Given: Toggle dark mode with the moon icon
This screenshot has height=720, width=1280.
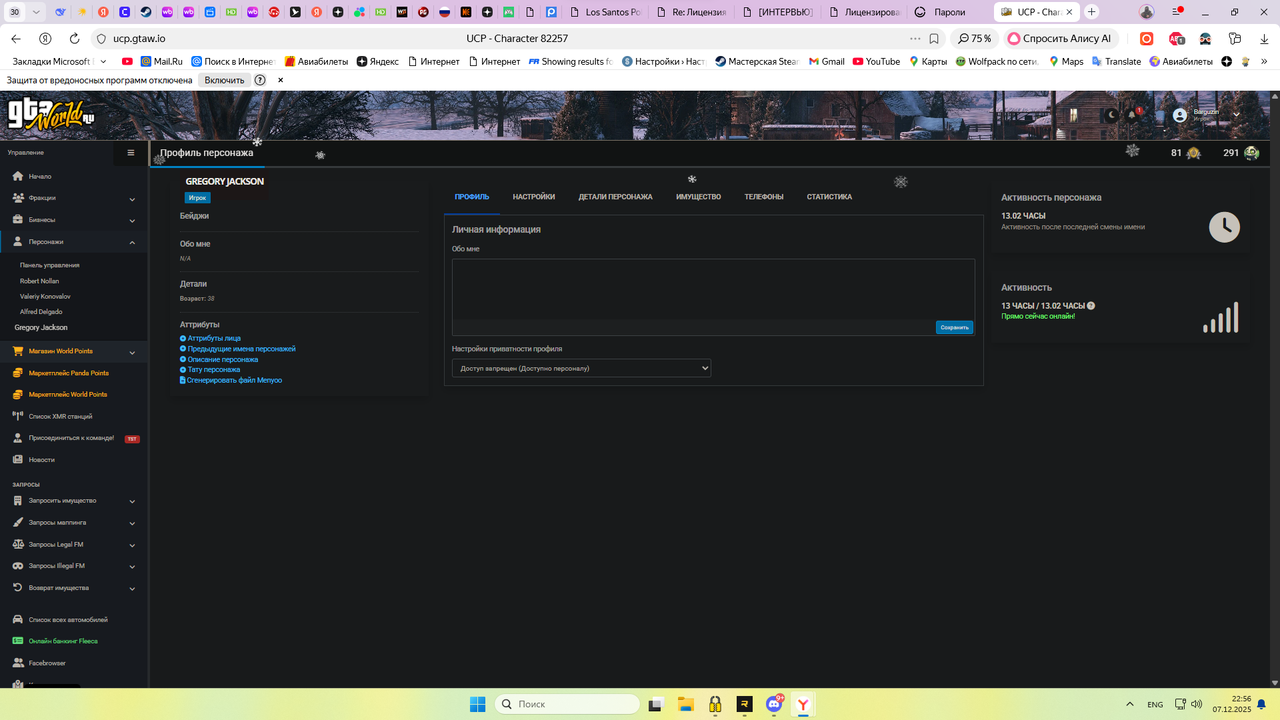Looking at the screenshot, I should (x=1111, y=115).
